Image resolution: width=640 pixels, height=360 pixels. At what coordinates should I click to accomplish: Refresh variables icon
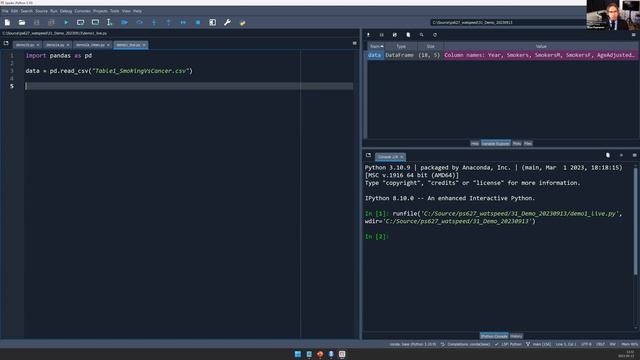(x=435, y=35)
